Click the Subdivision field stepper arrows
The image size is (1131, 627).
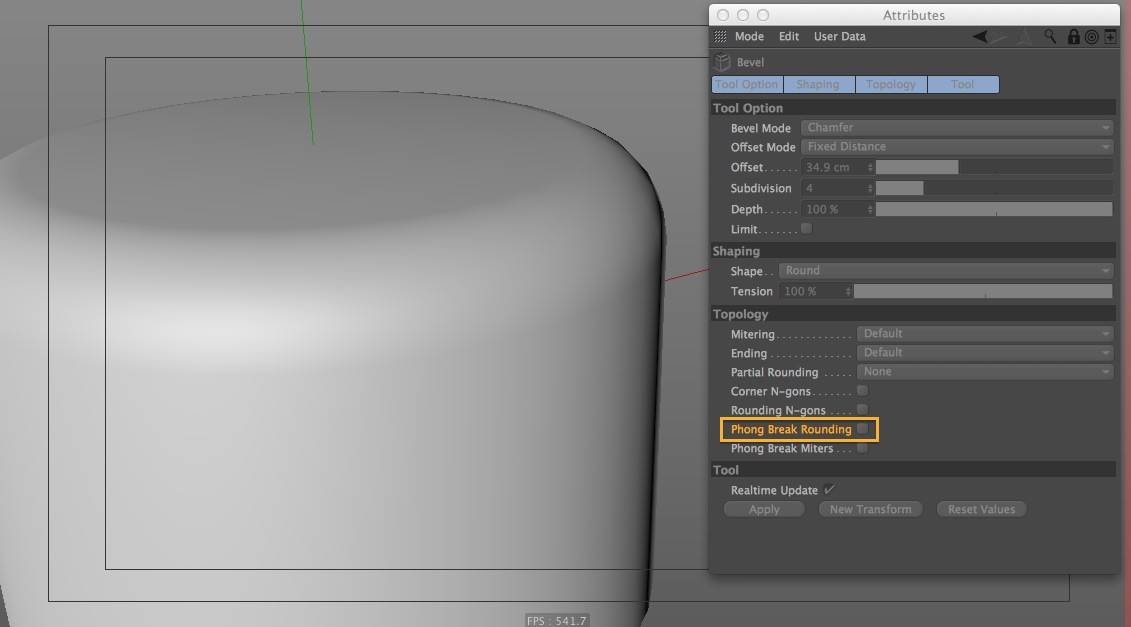870,188
